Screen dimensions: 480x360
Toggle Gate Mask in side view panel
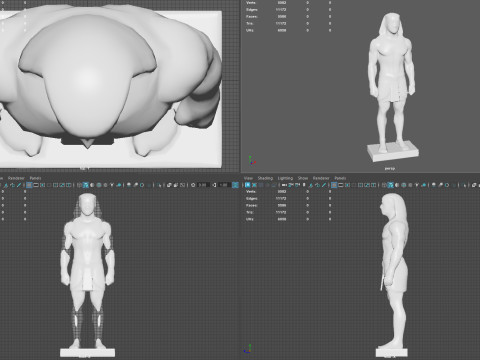coord(354,185)
